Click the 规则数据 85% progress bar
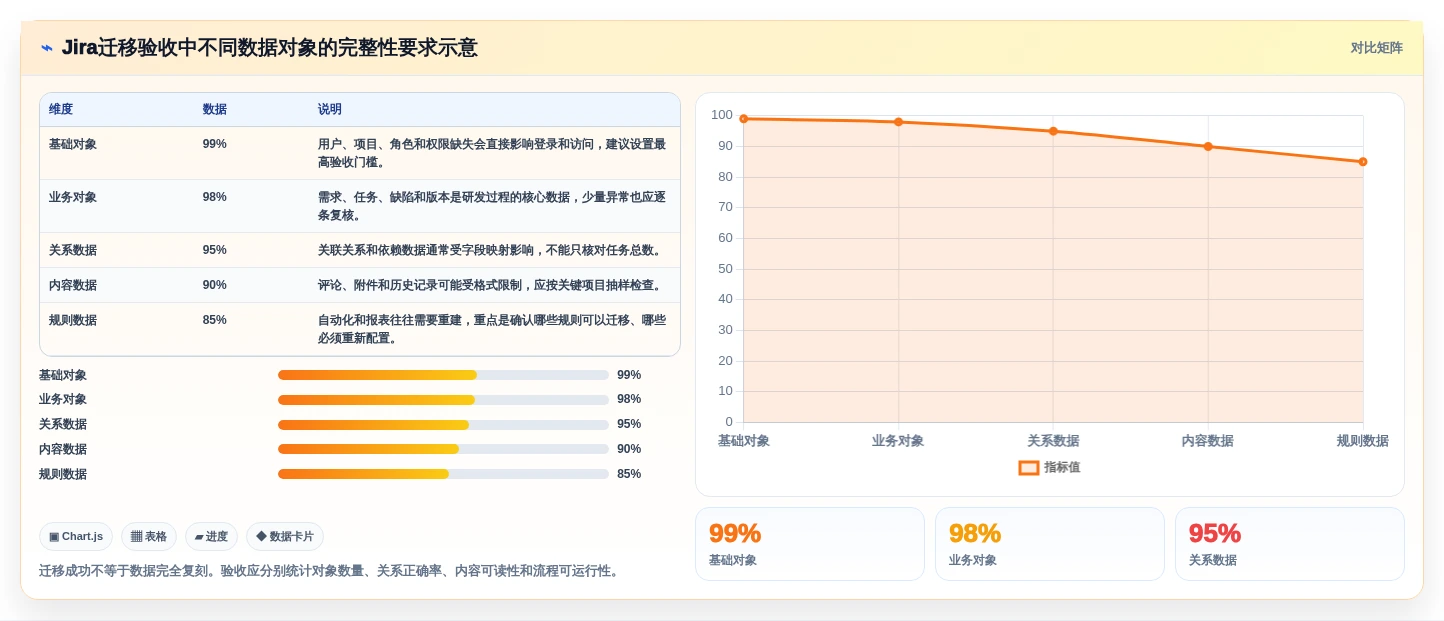The width and height of the screenshot is (1444, 621). pyautogui.click(x=443, y=474)
